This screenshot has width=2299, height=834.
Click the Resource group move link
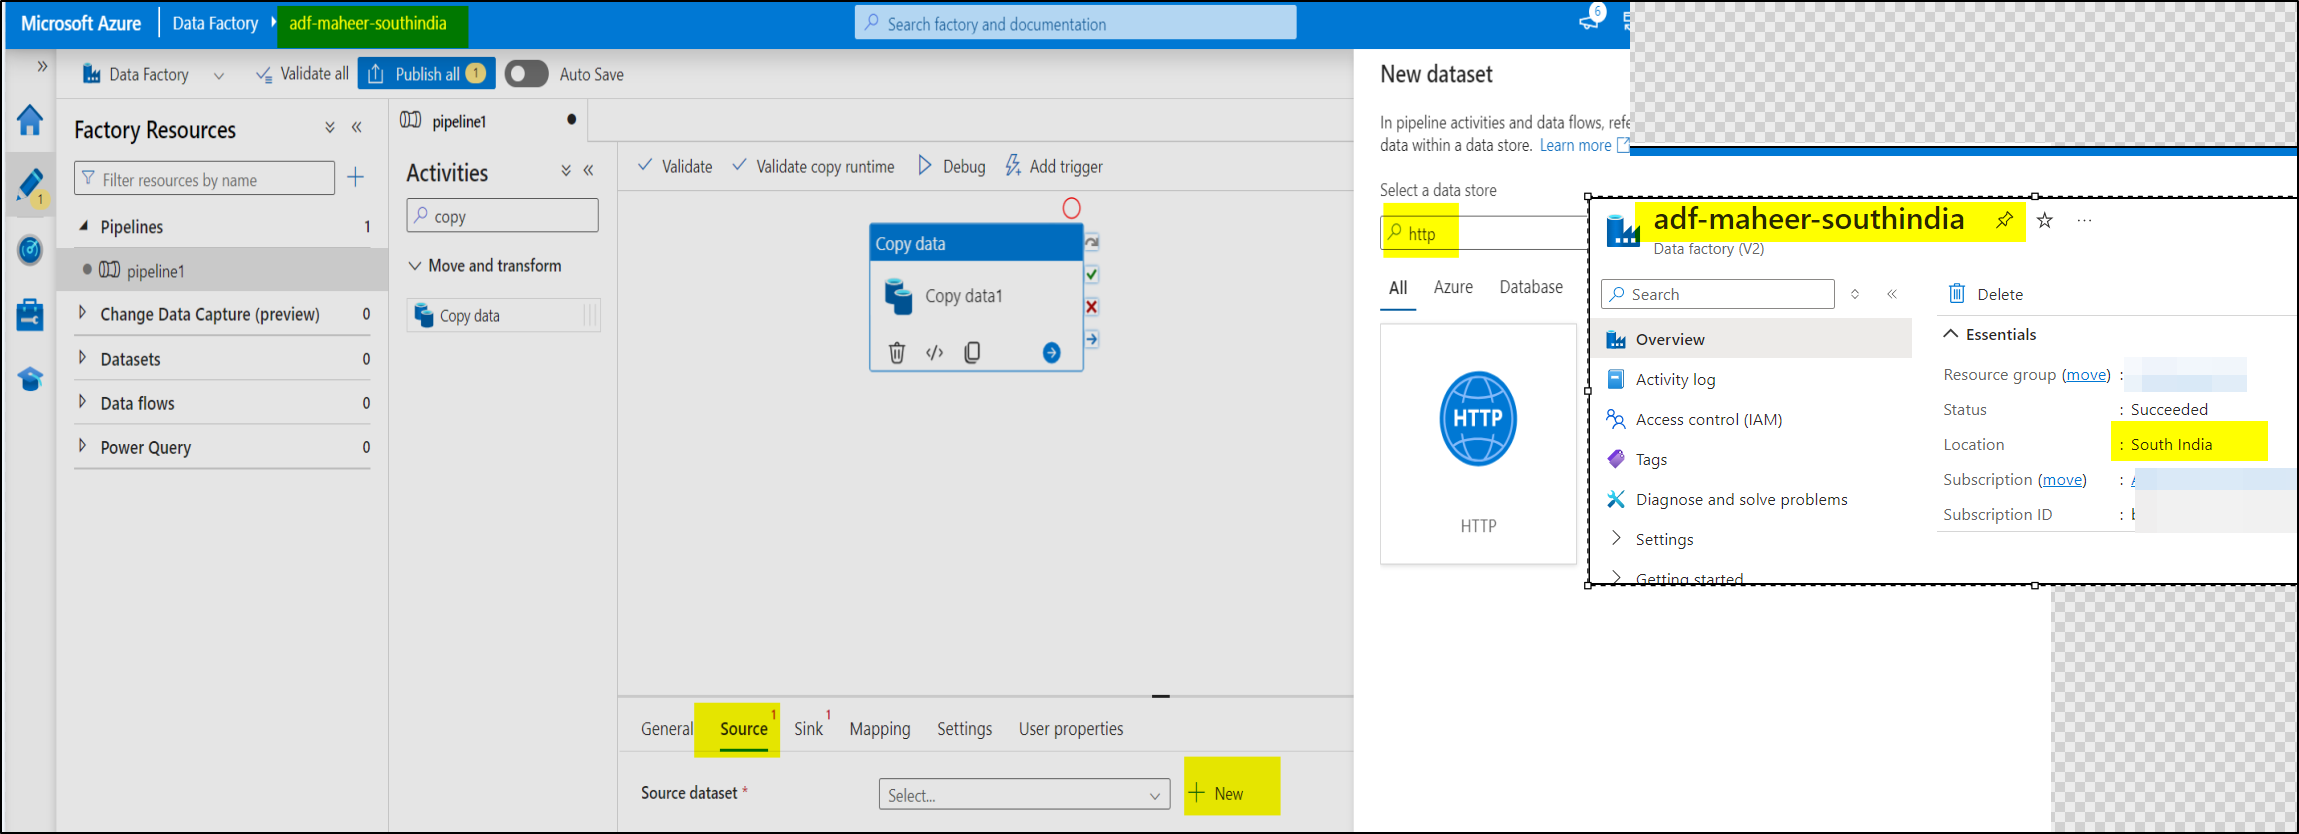(x=2087, y=375)
